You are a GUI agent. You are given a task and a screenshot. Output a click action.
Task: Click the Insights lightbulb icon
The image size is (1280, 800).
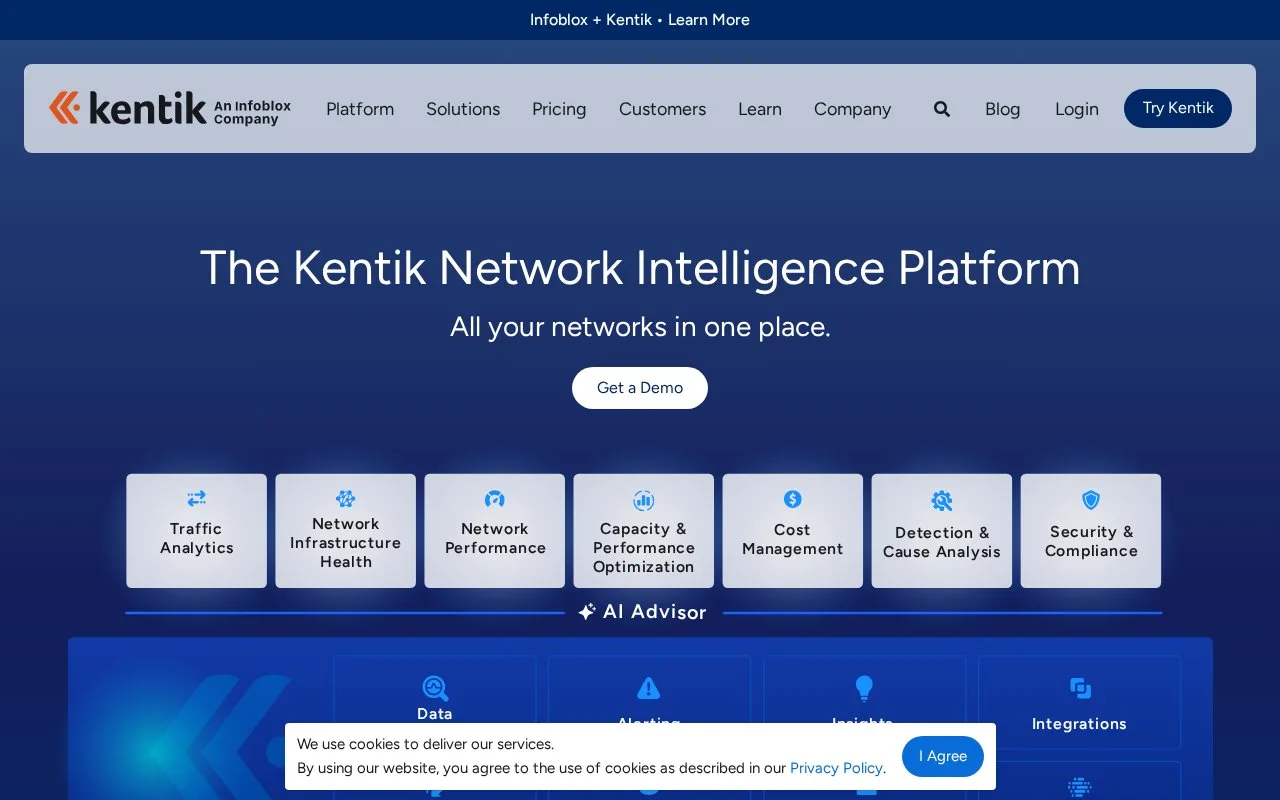(864, 688)
